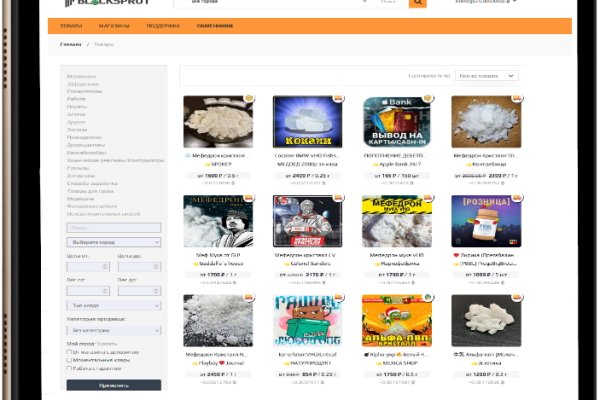600x400 pixels.
Task: Enable the second filter checkbox in sidebar
Action: click(70, 360)
